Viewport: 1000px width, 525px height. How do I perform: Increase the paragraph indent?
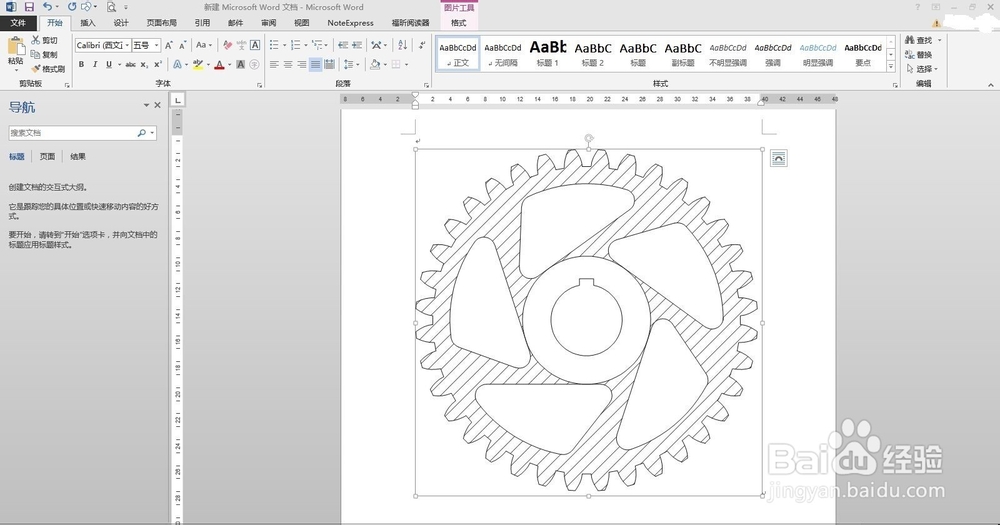[x=357, y=45]
